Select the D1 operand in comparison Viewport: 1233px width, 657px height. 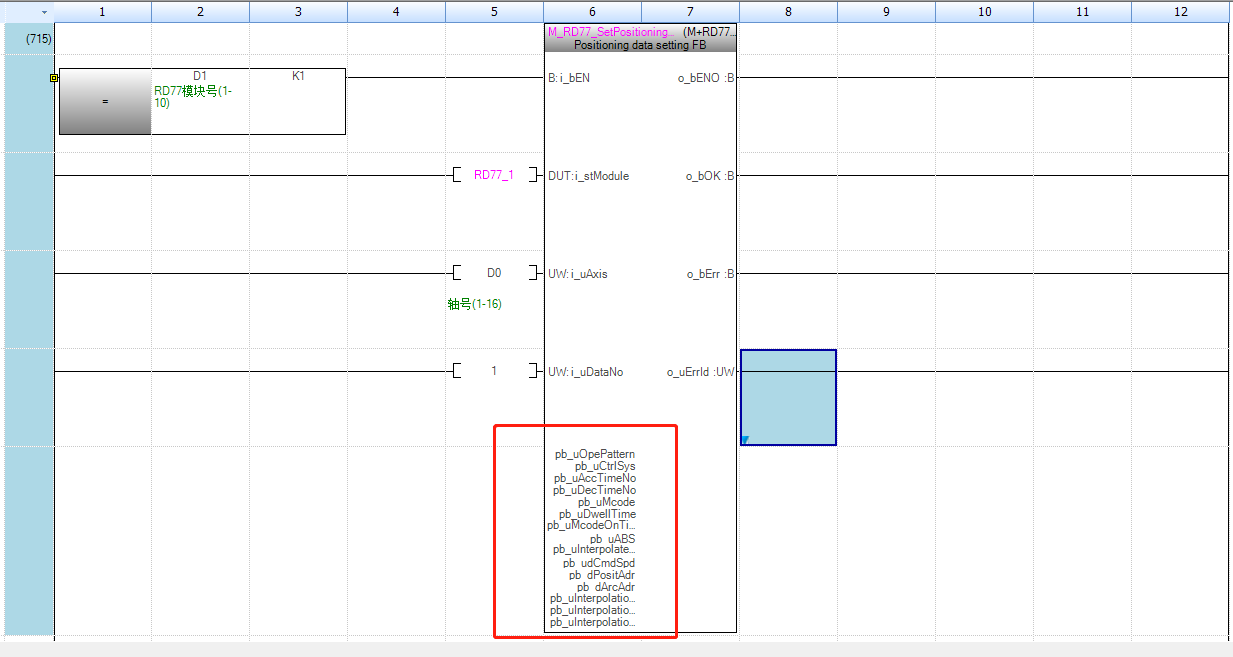click(200, 77)
